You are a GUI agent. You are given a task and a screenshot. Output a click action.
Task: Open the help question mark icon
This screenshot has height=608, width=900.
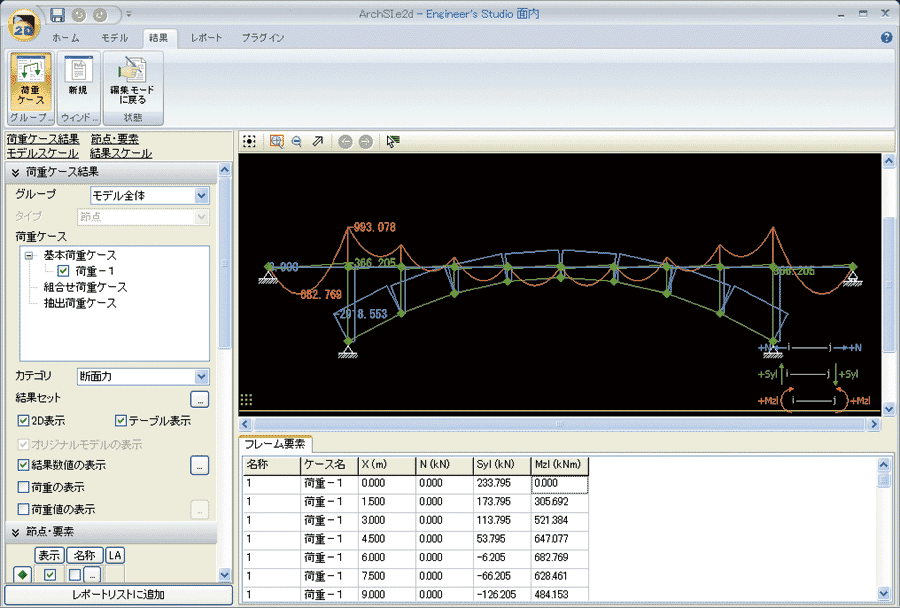point(886,37)
